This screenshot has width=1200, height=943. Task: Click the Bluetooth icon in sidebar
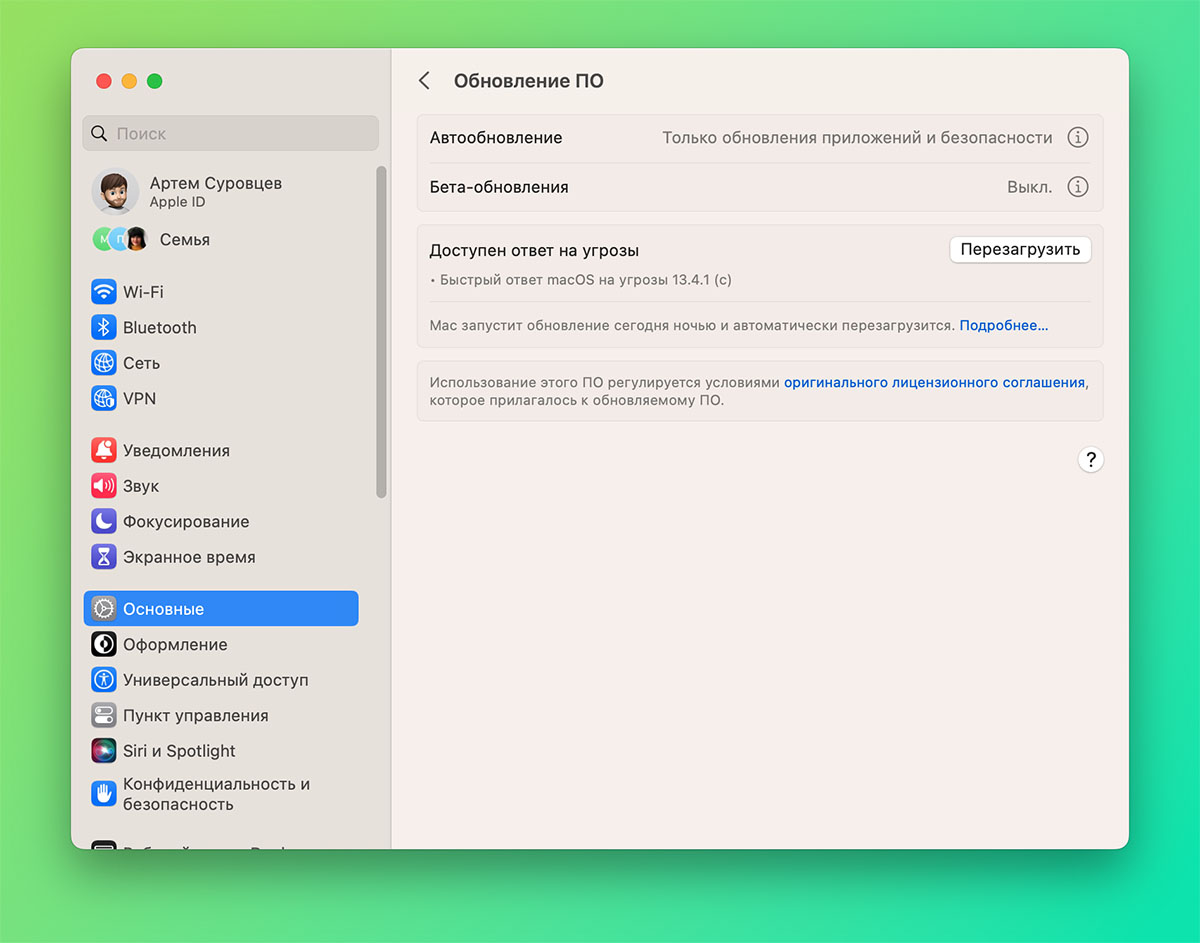[x=104, y=328]
